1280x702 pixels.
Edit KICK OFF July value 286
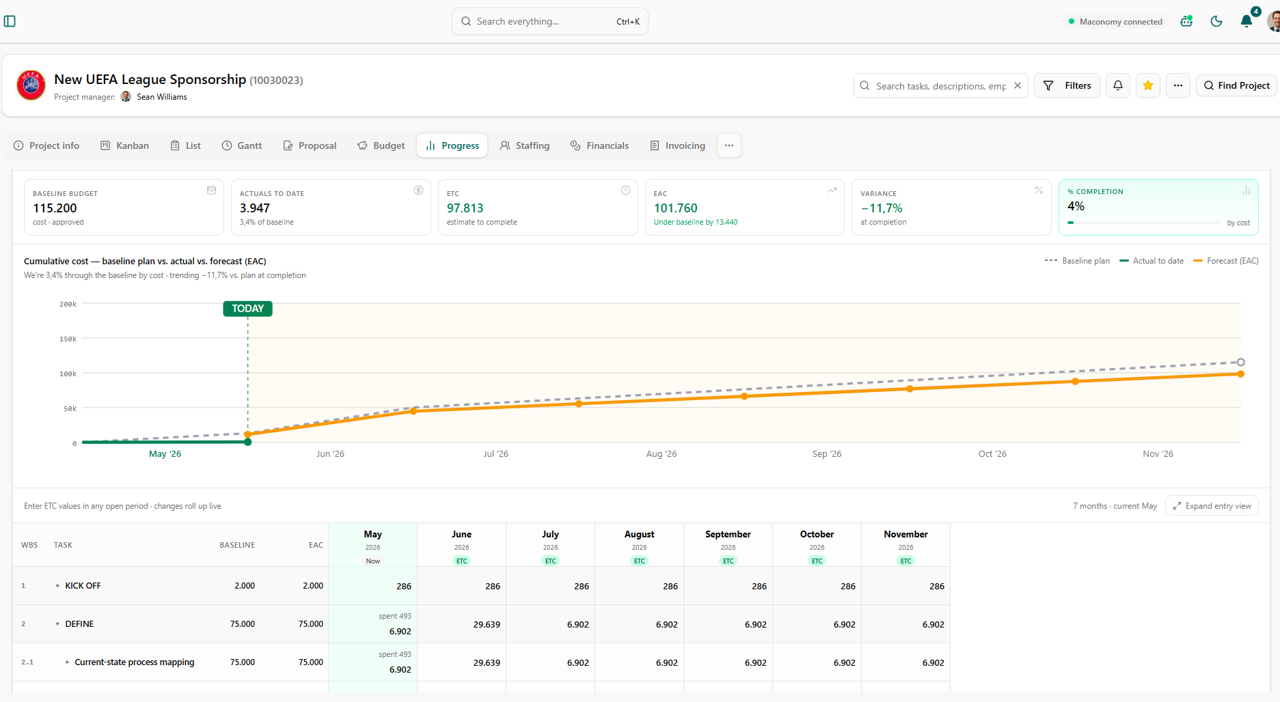[x=550, y=586]
